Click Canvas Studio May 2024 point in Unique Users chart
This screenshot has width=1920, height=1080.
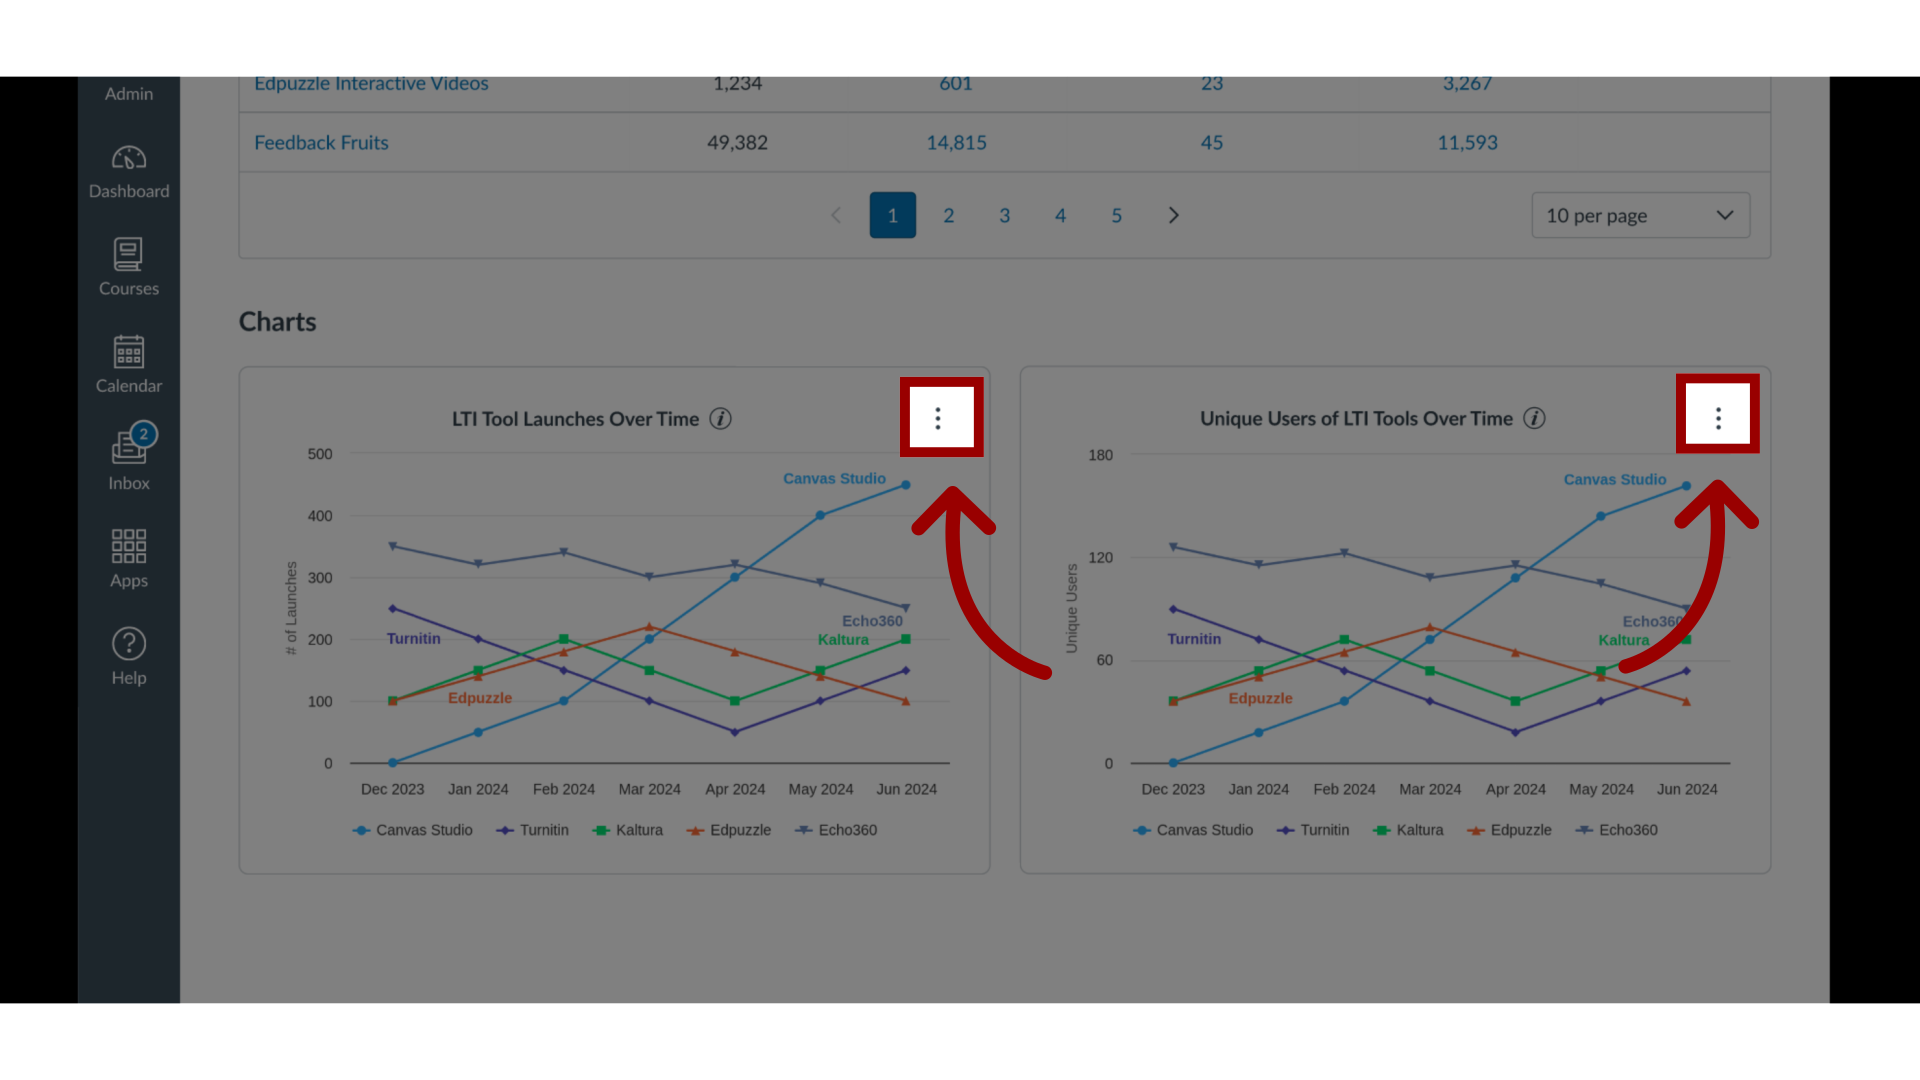(x=1601, y=516)
